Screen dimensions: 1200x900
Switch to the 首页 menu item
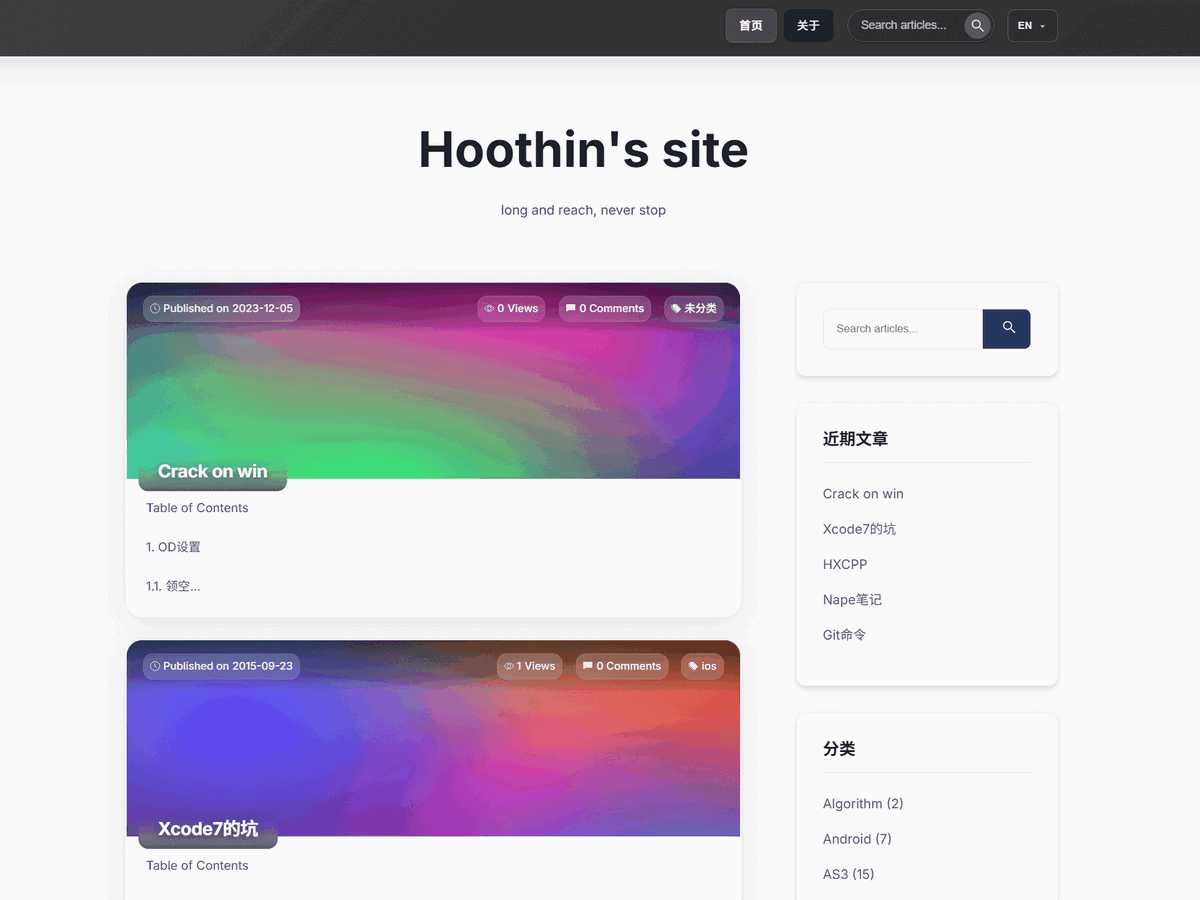[x=751, y=25]
